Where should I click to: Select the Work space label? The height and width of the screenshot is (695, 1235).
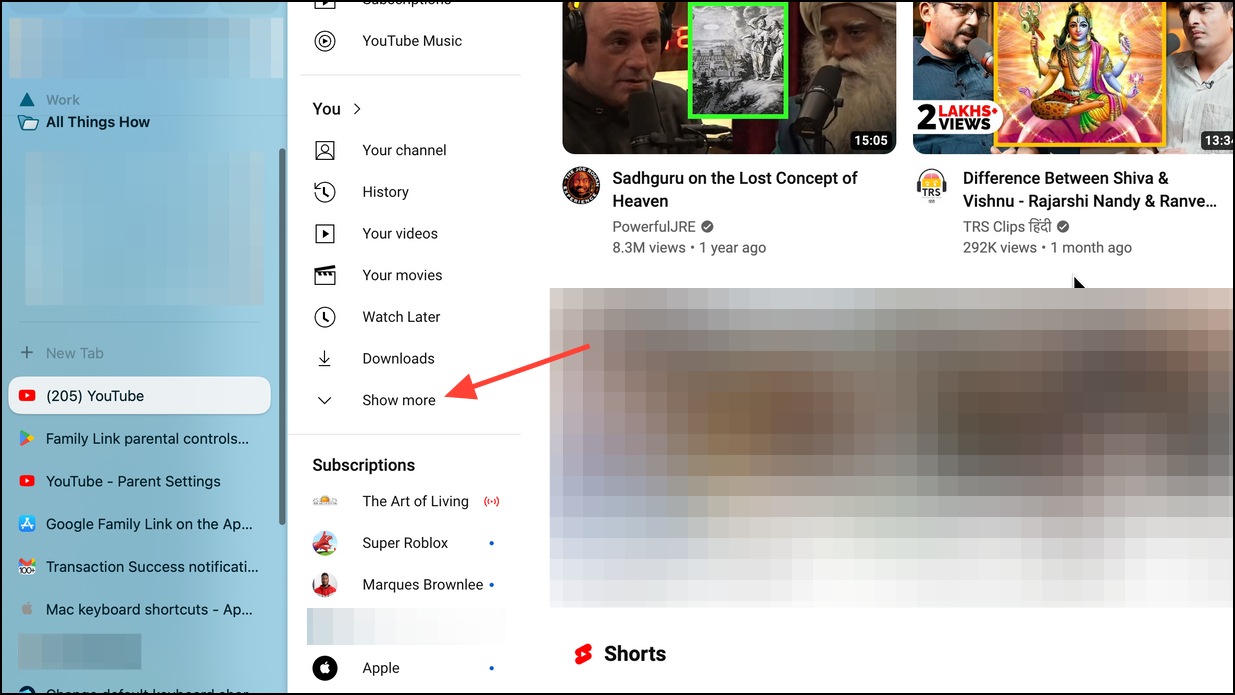(x=63, y=100)
